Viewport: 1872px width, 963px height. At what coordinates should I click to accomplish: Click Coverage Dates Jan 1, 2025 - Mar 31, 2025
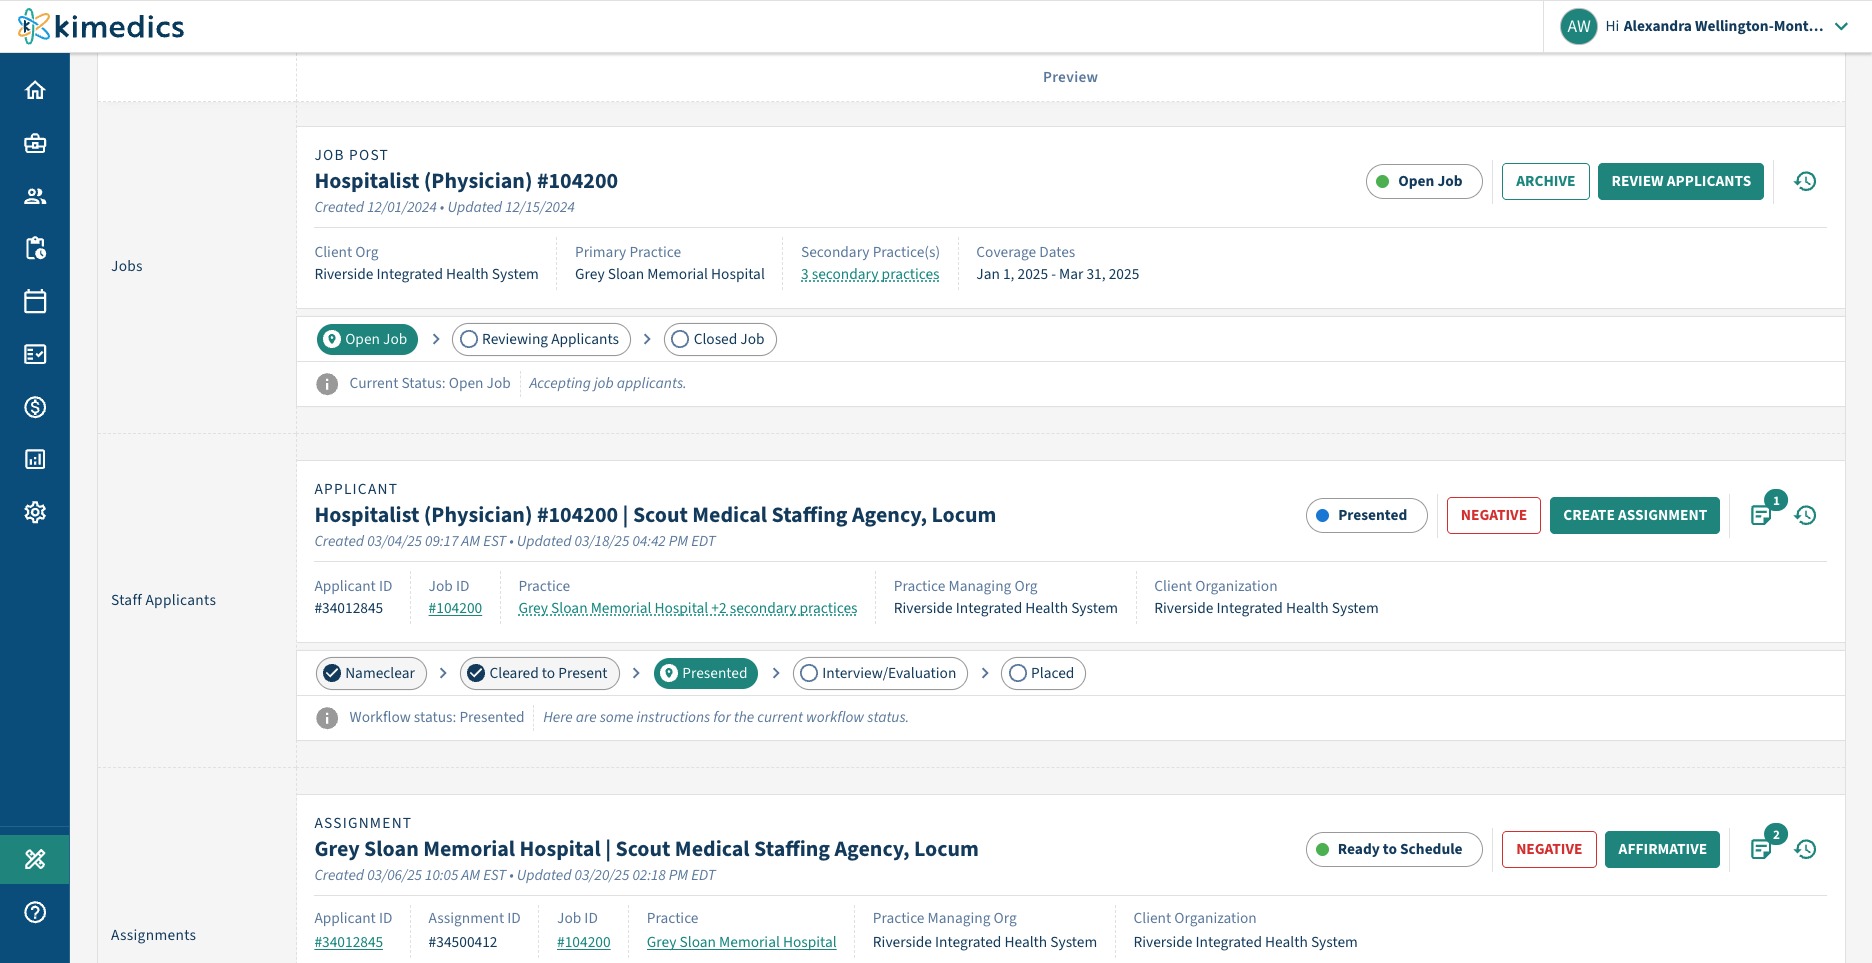coord(1058,274)
